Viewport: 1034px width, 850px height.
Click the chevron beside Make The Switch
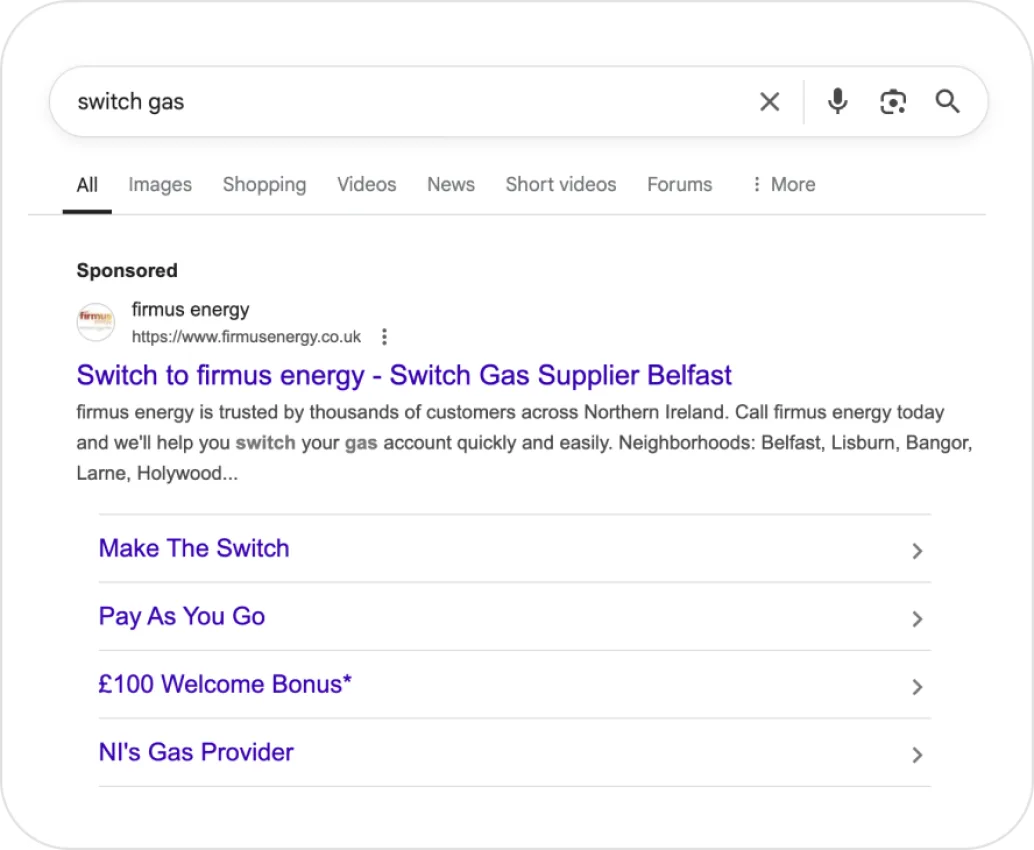[x=917, y=551]
